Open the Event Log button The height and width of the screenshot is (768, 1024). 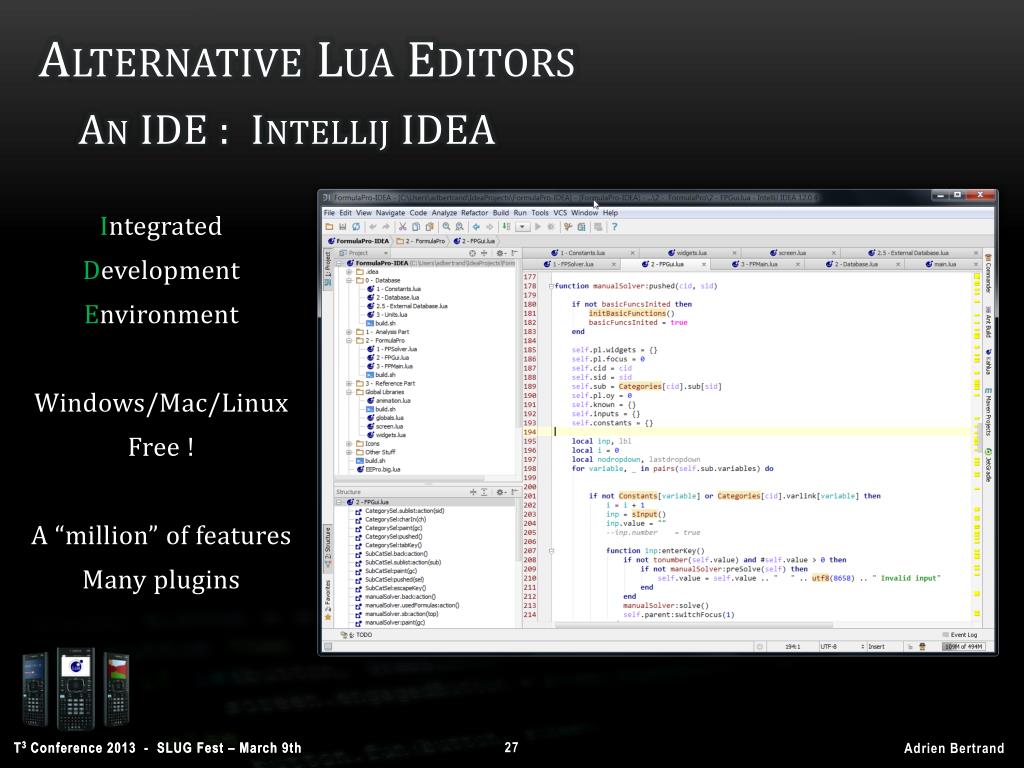click(960, 635)
